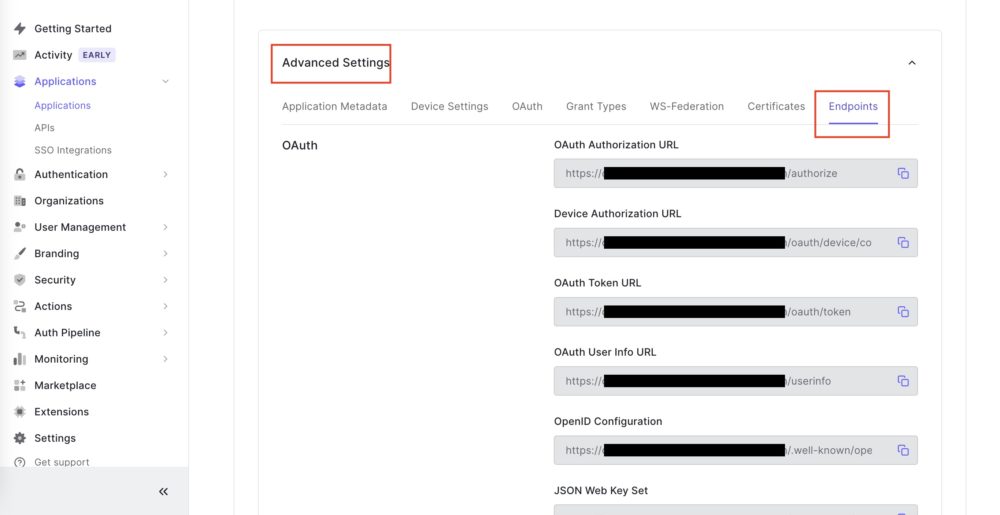Viewport: 1000px width, 515px height.
Task: Copy the Device Authorization URL
Action: click(903, 242)
